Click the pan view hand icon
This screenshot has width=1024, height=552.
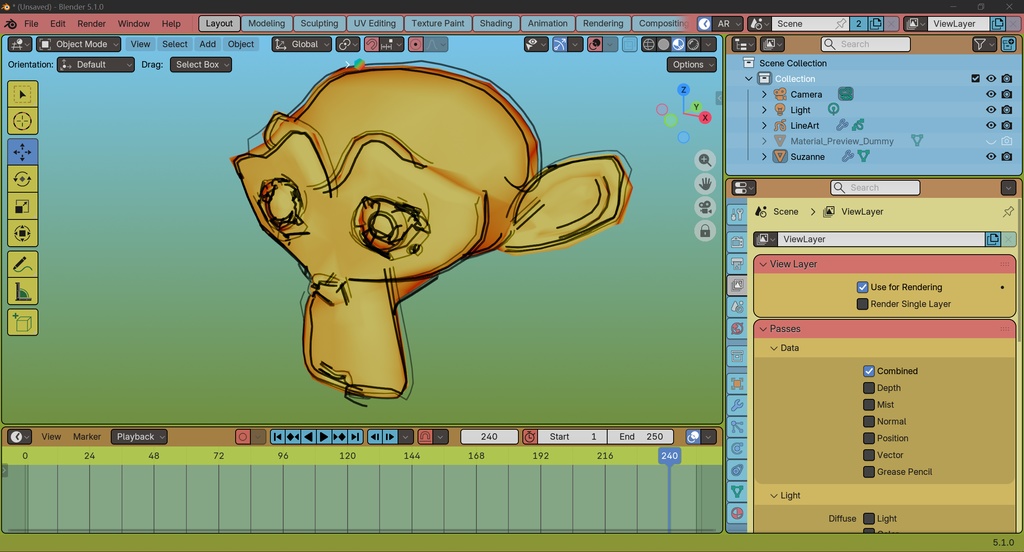705,184
